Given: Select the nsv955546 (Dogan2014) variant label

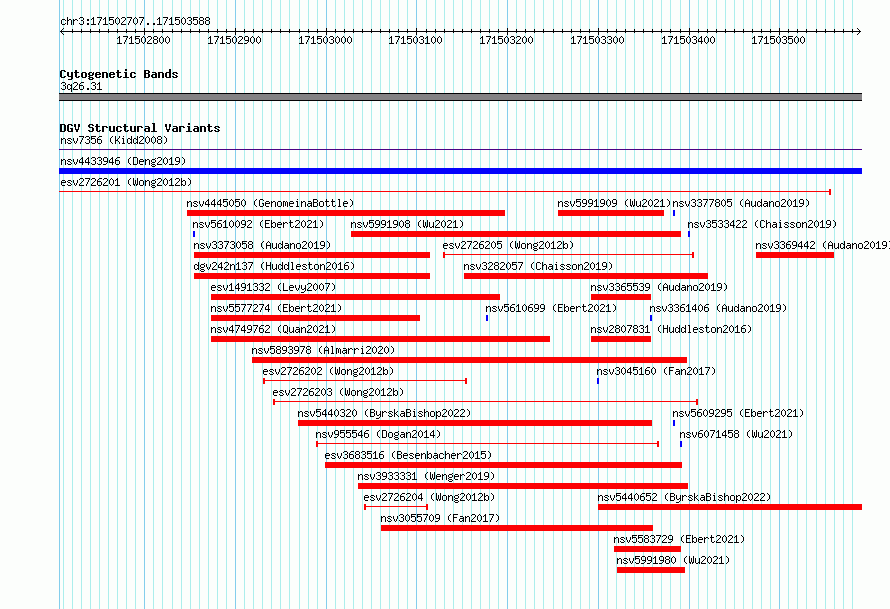Looking at the screenshot, I should (x=378, y=434).
